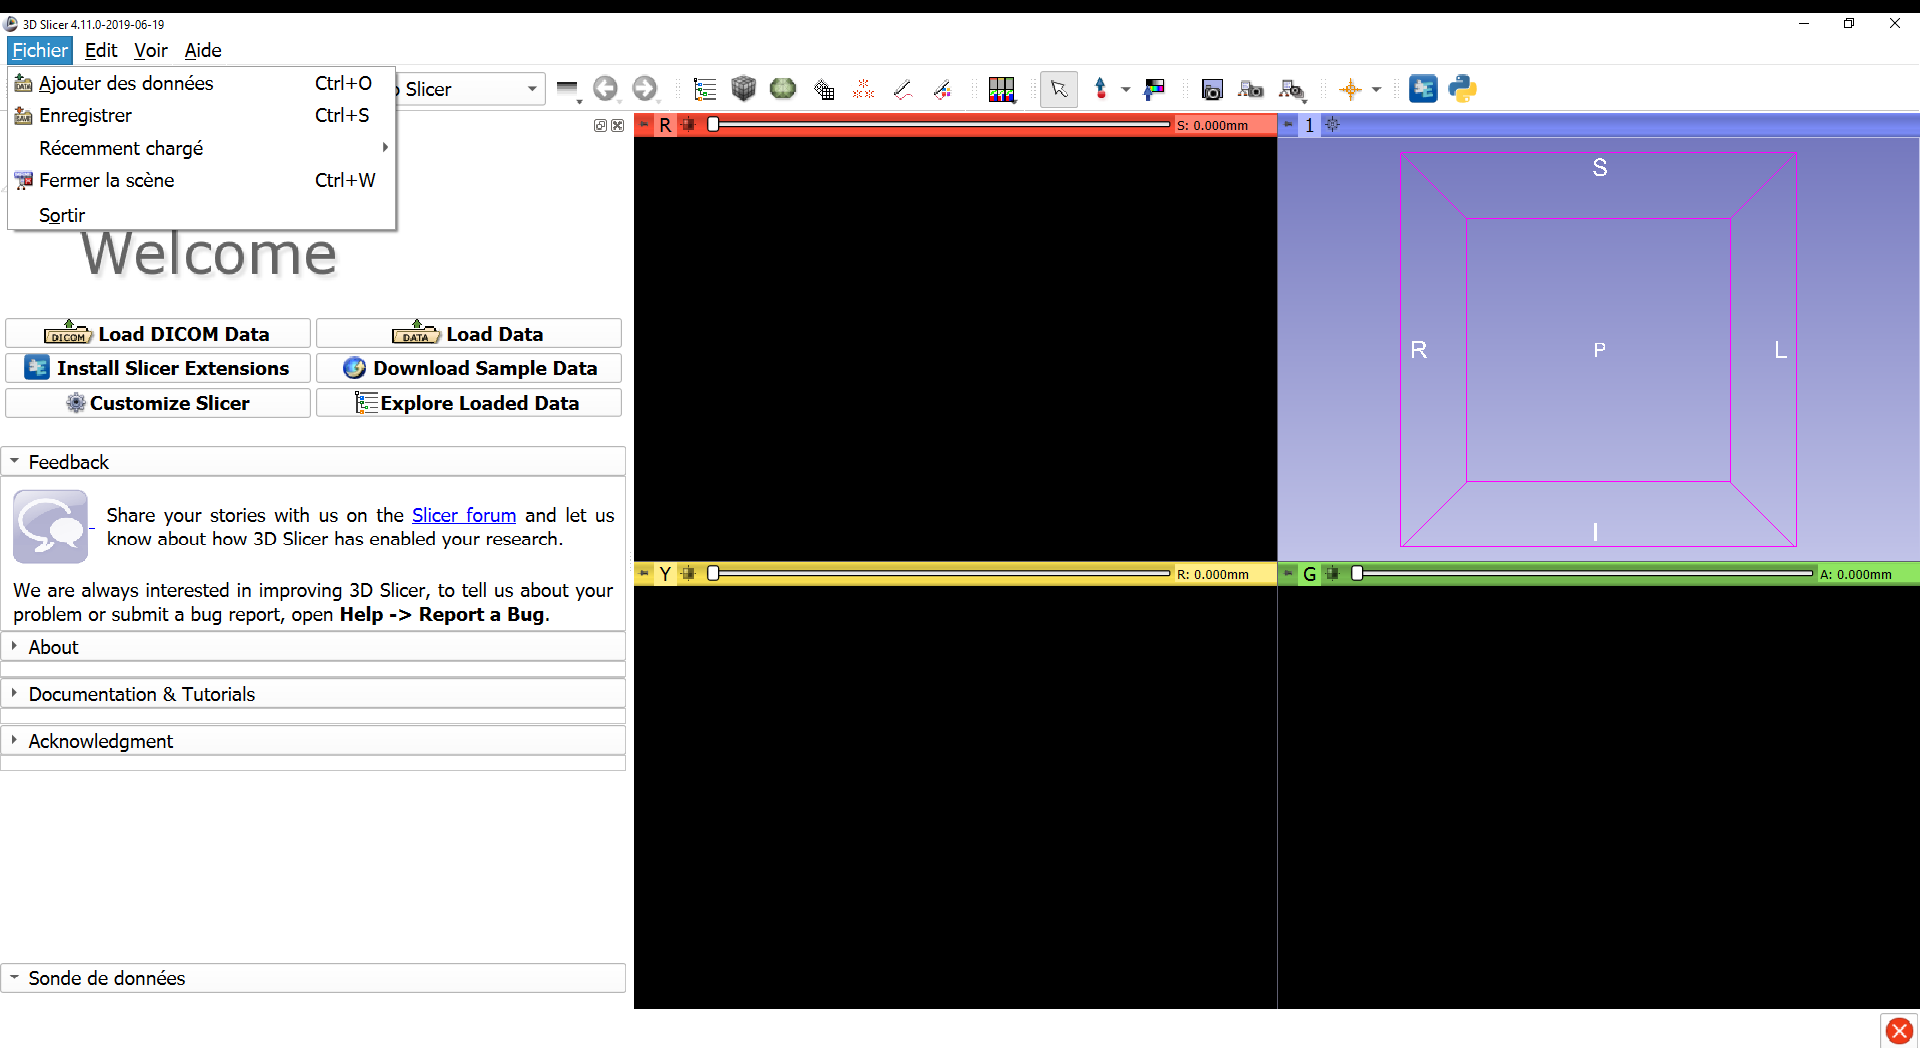
Task: Toggle the red slice view pin
Action: point(644,125)
